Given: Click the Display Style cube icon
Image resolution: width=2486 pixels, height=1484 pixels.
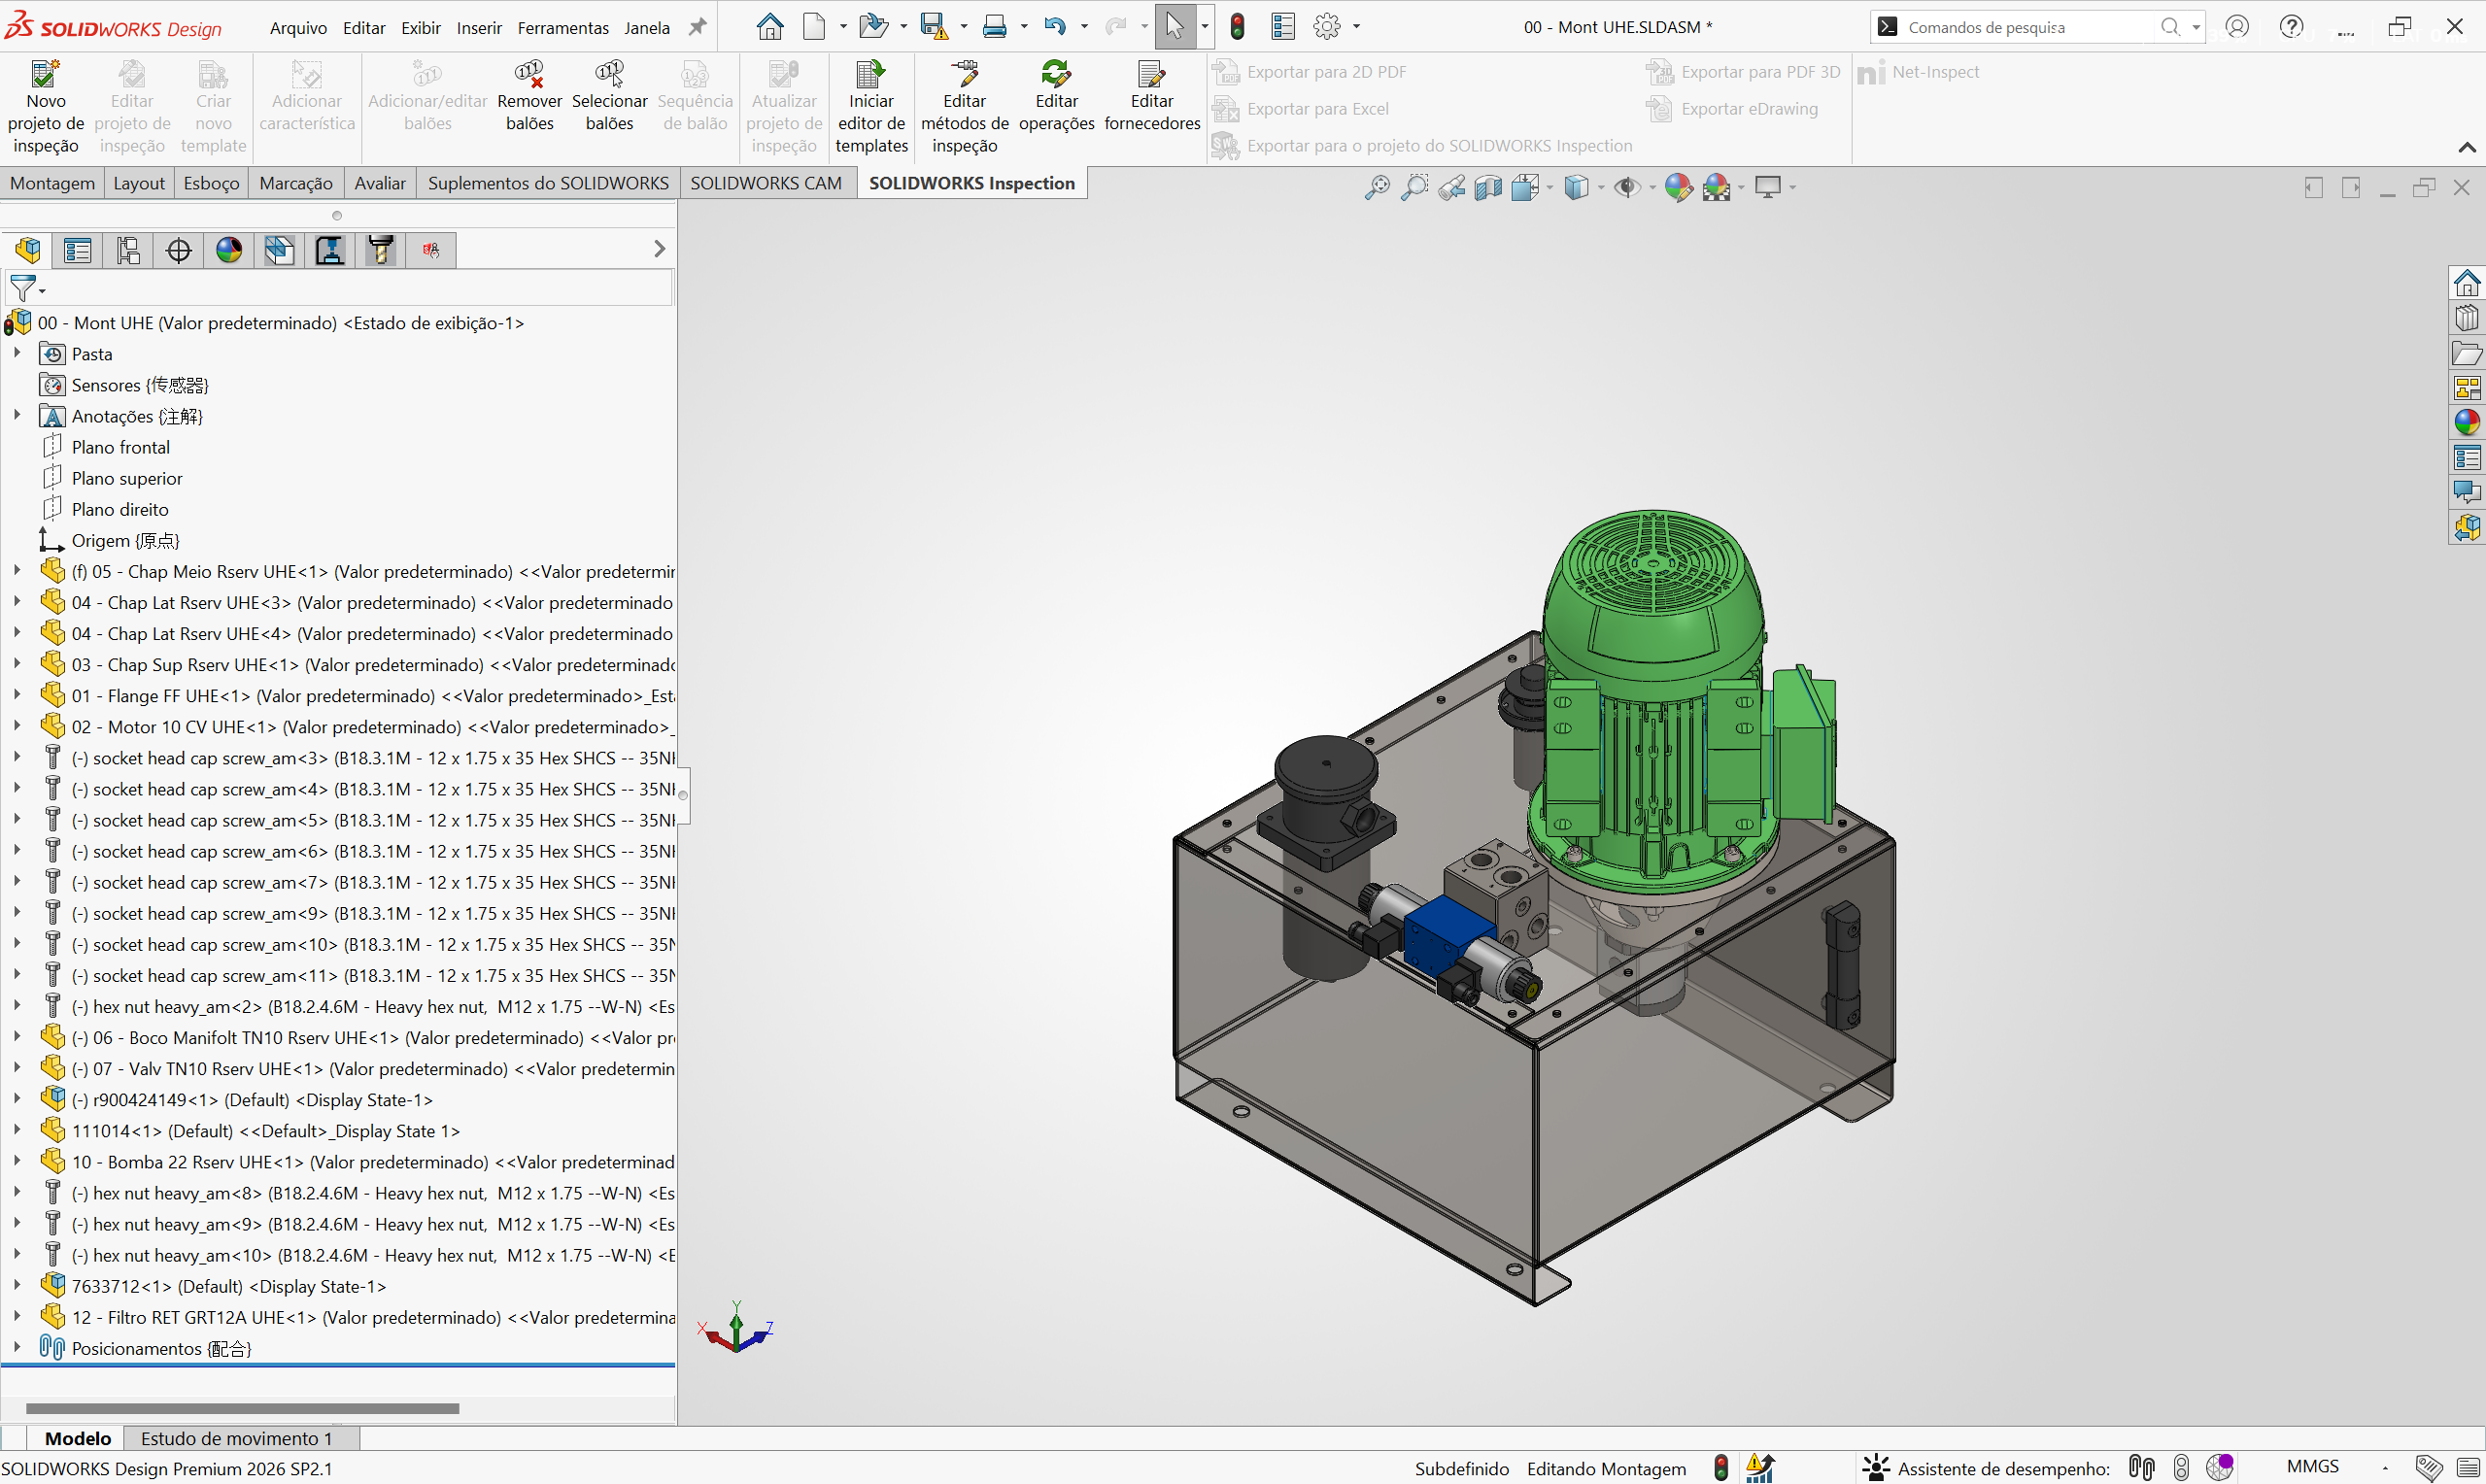Looking at the screenshot, I should pos(1576,187).
